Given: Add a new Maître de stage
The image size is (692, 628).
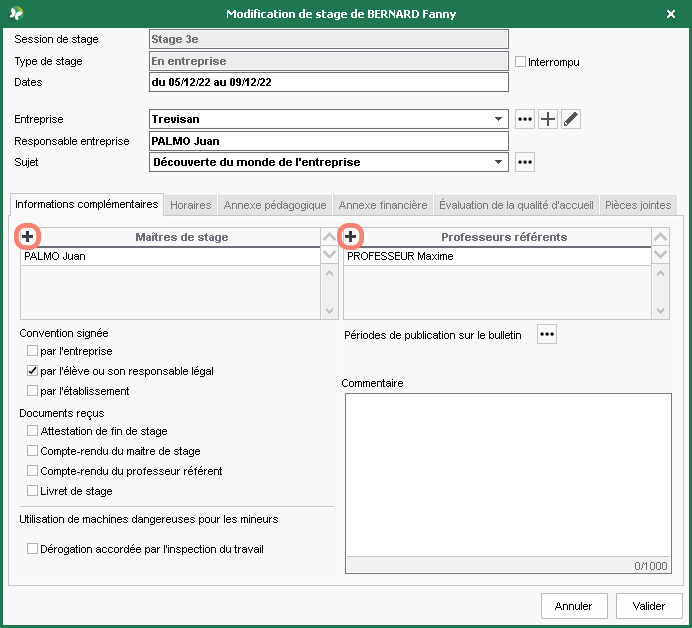Looking at the screenshot, I should [27, 237].
